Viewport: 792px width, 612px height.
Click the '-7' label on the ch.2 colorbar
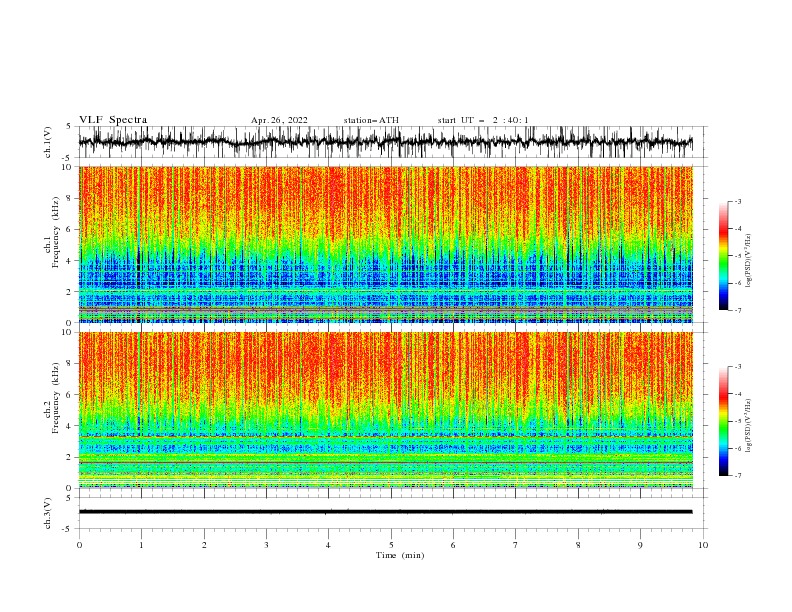(x=737, y=475)
